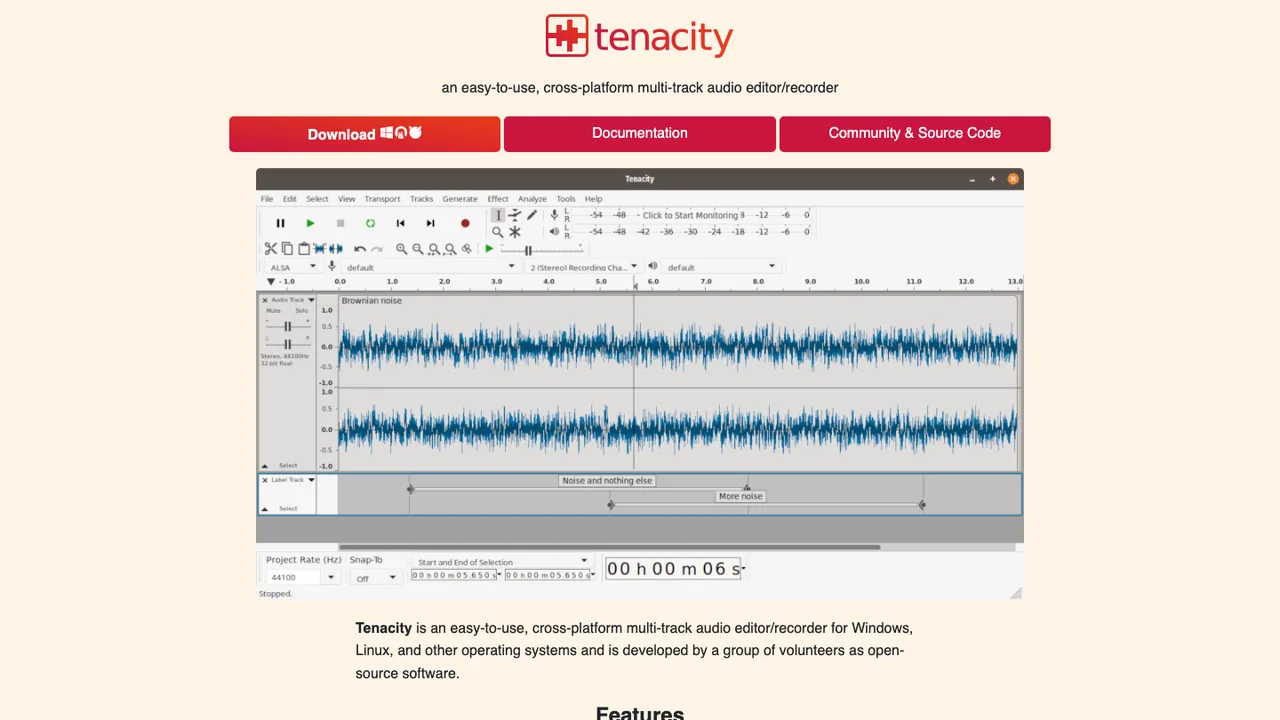The height and width of the screenshot is (720, 1280).
Task: Click Select under Audio Track
Action: click(x=288, y=466)
